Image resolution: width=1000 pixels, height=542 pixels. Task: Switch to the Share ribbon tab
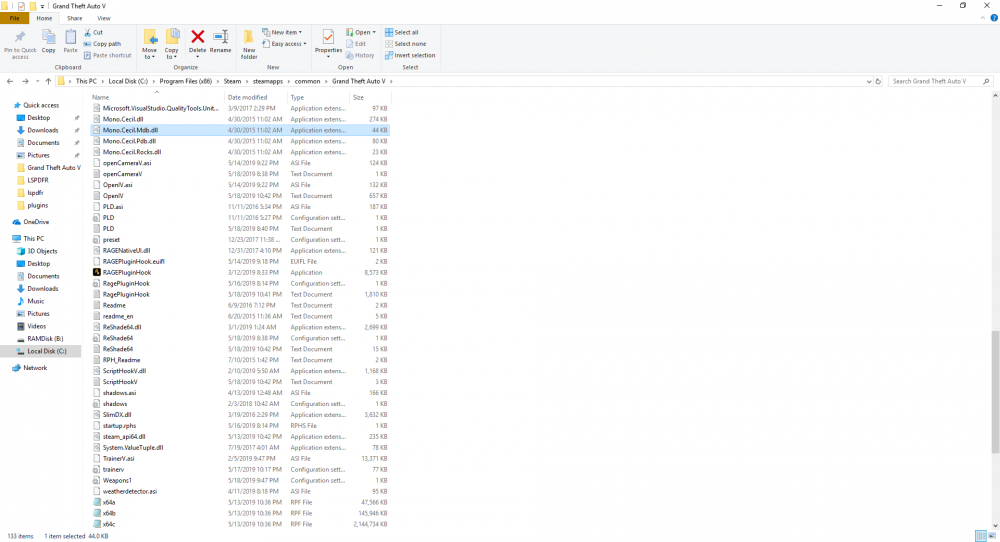[75, 18]
